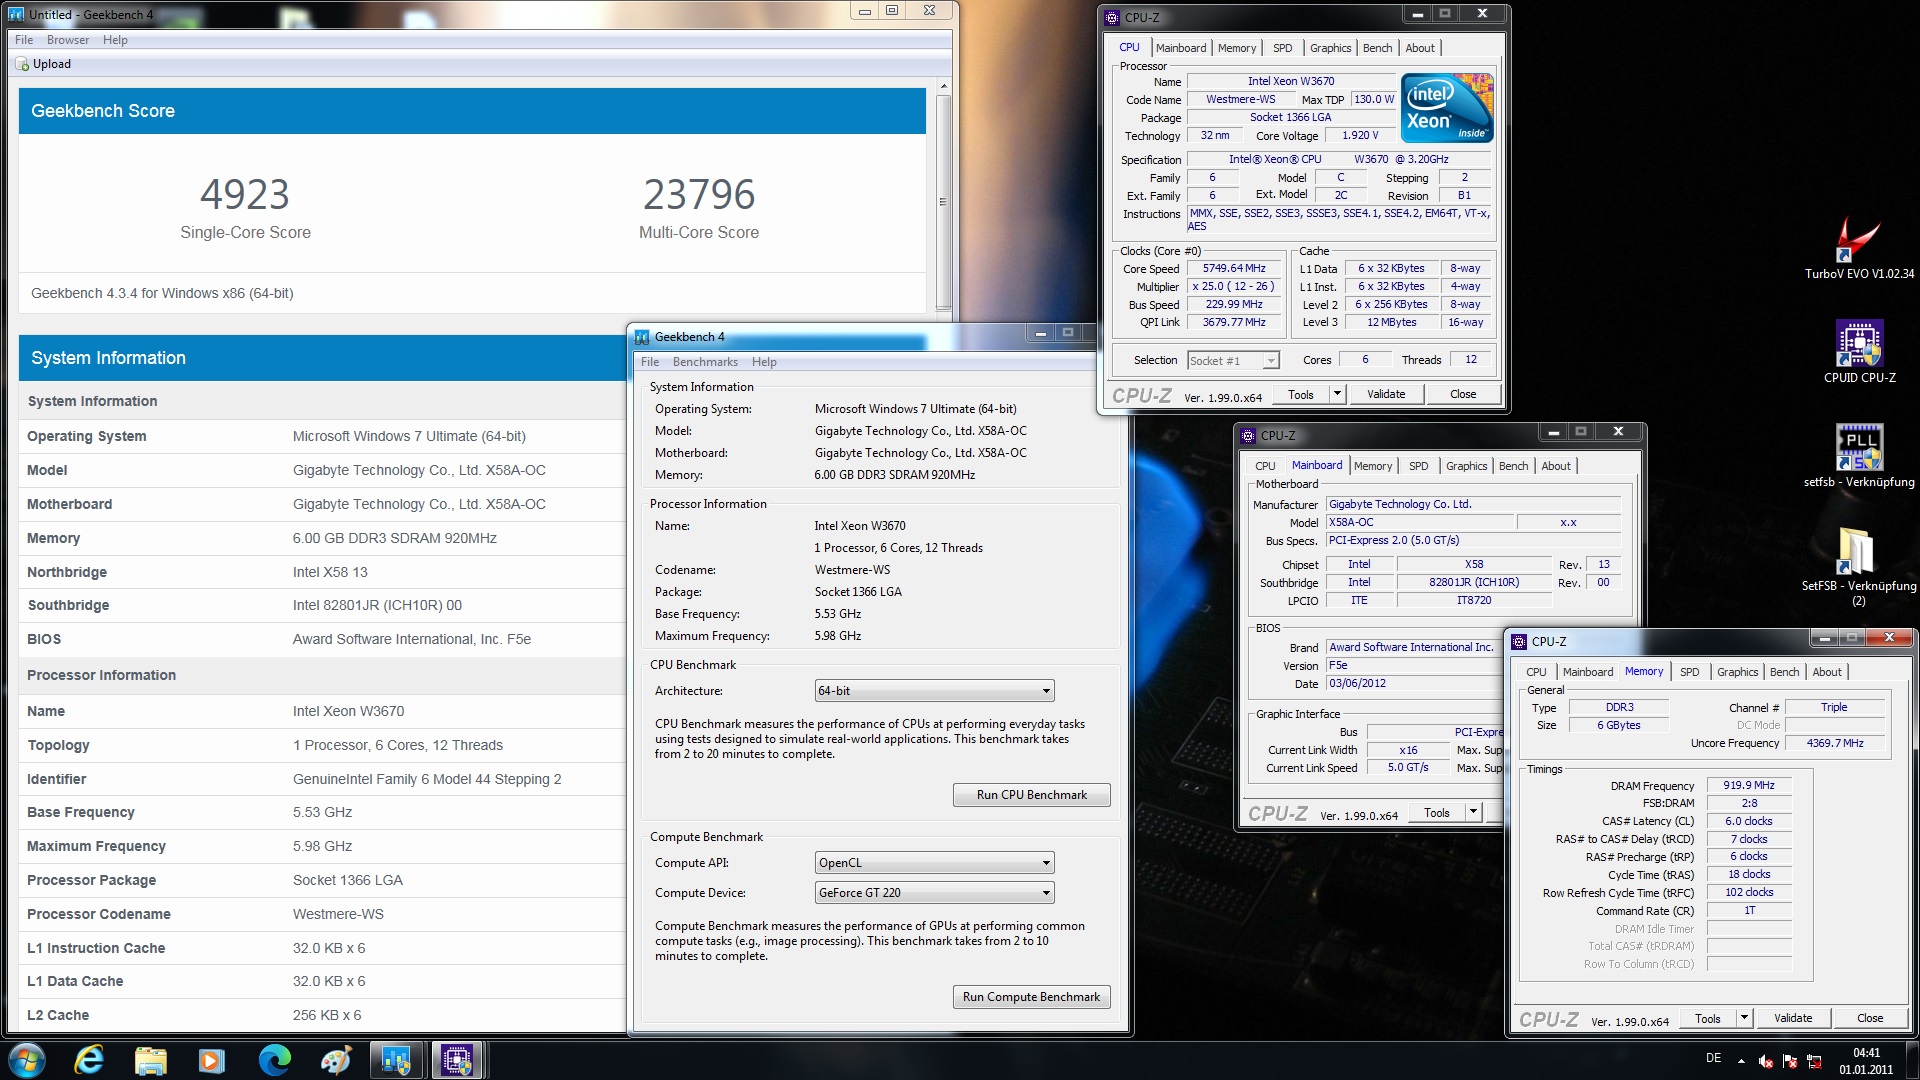This screenshot has width=1920, height=1080.
Task: Click the Core Voltage 1.920 V value
Action: click(x=1360, y=135)
